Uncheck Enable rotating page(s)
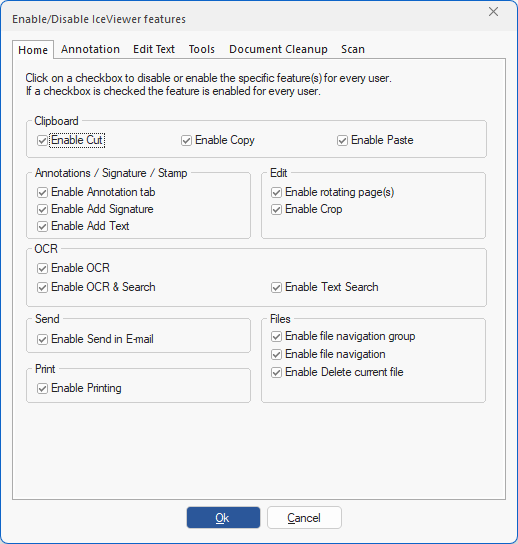The height and width of the screenshot is (544, 518). click(x=276, y=193)
